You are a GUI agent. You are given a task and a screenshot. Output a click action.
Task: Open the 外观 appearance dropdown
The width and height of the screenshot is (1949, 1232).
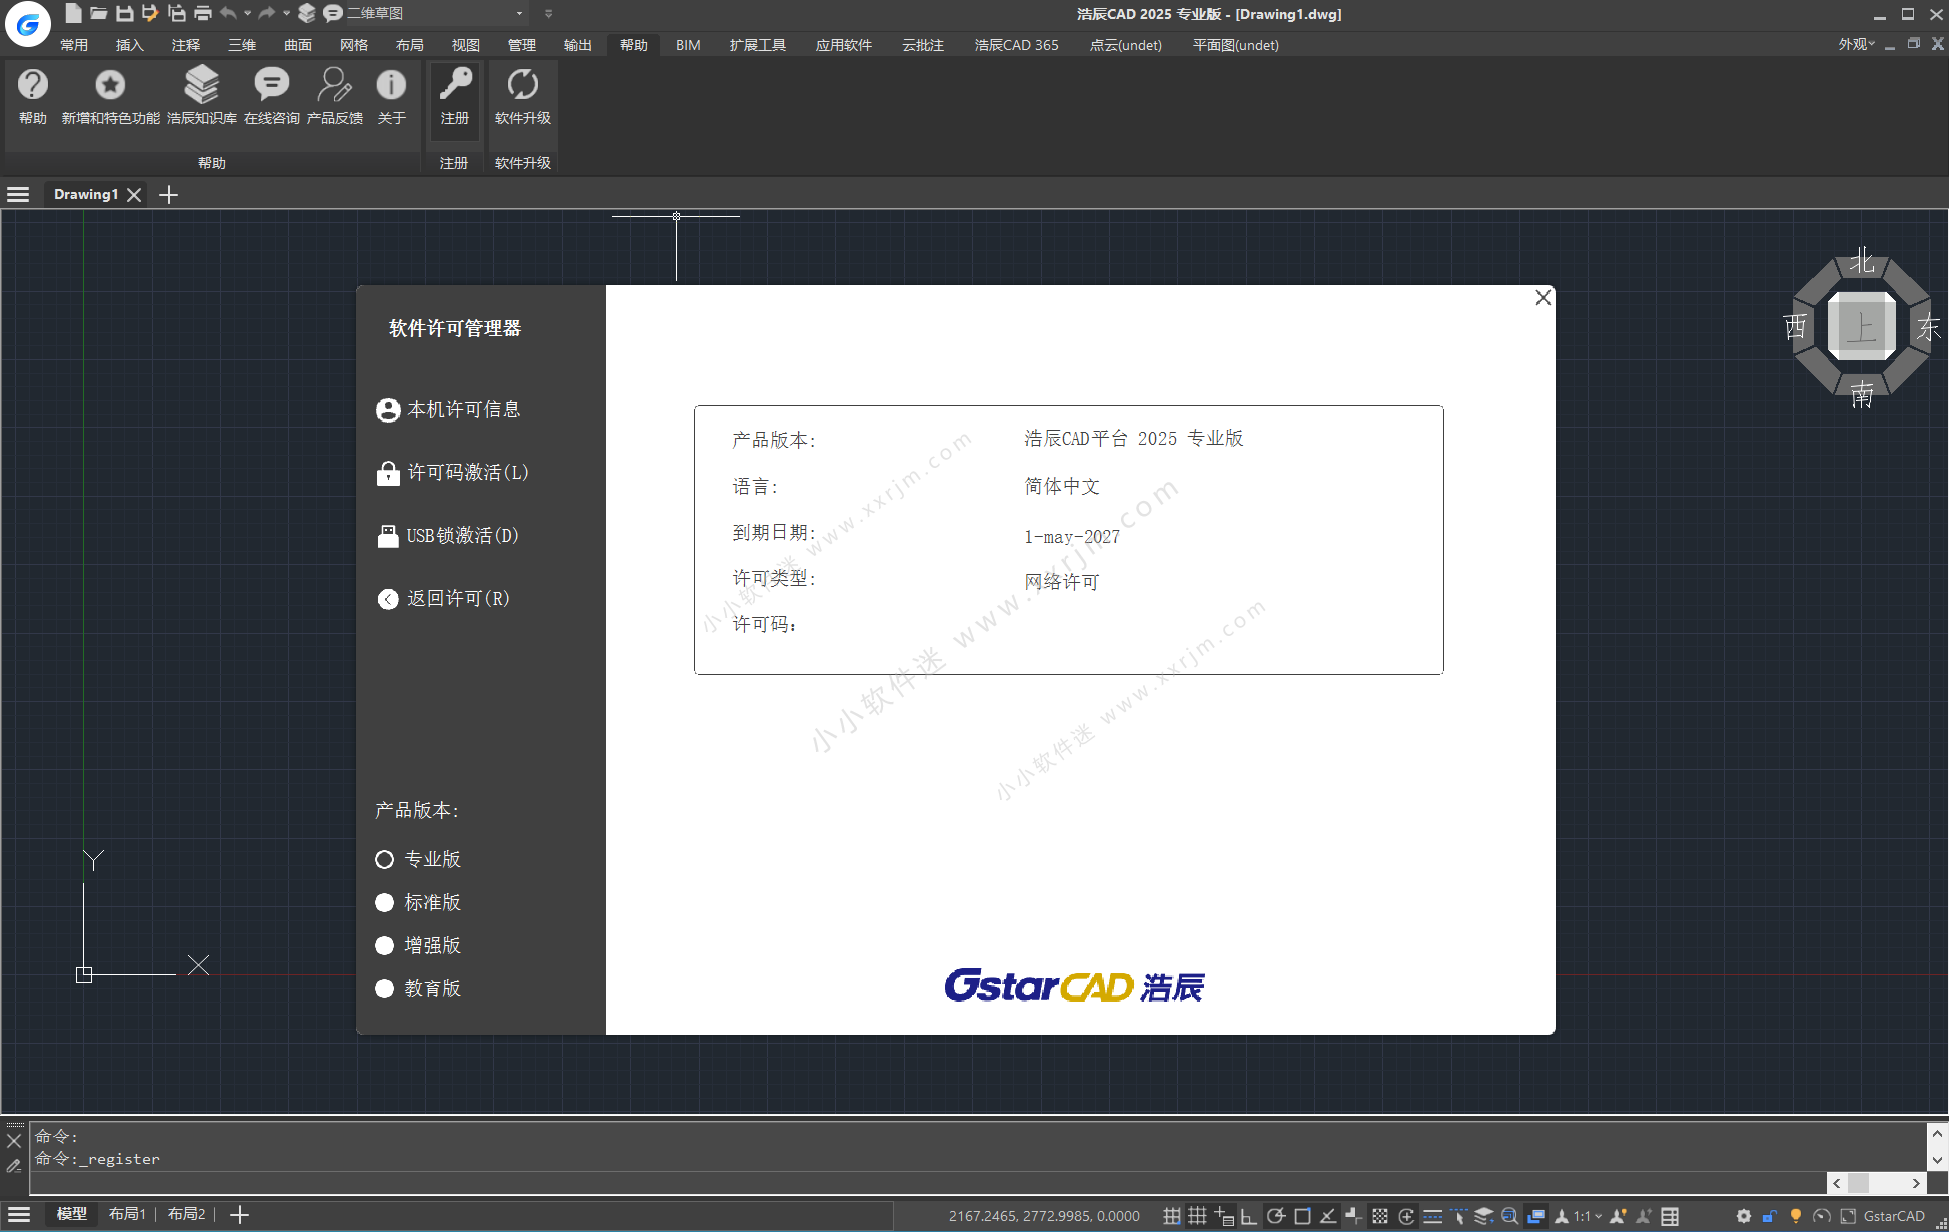(1856, 44)
